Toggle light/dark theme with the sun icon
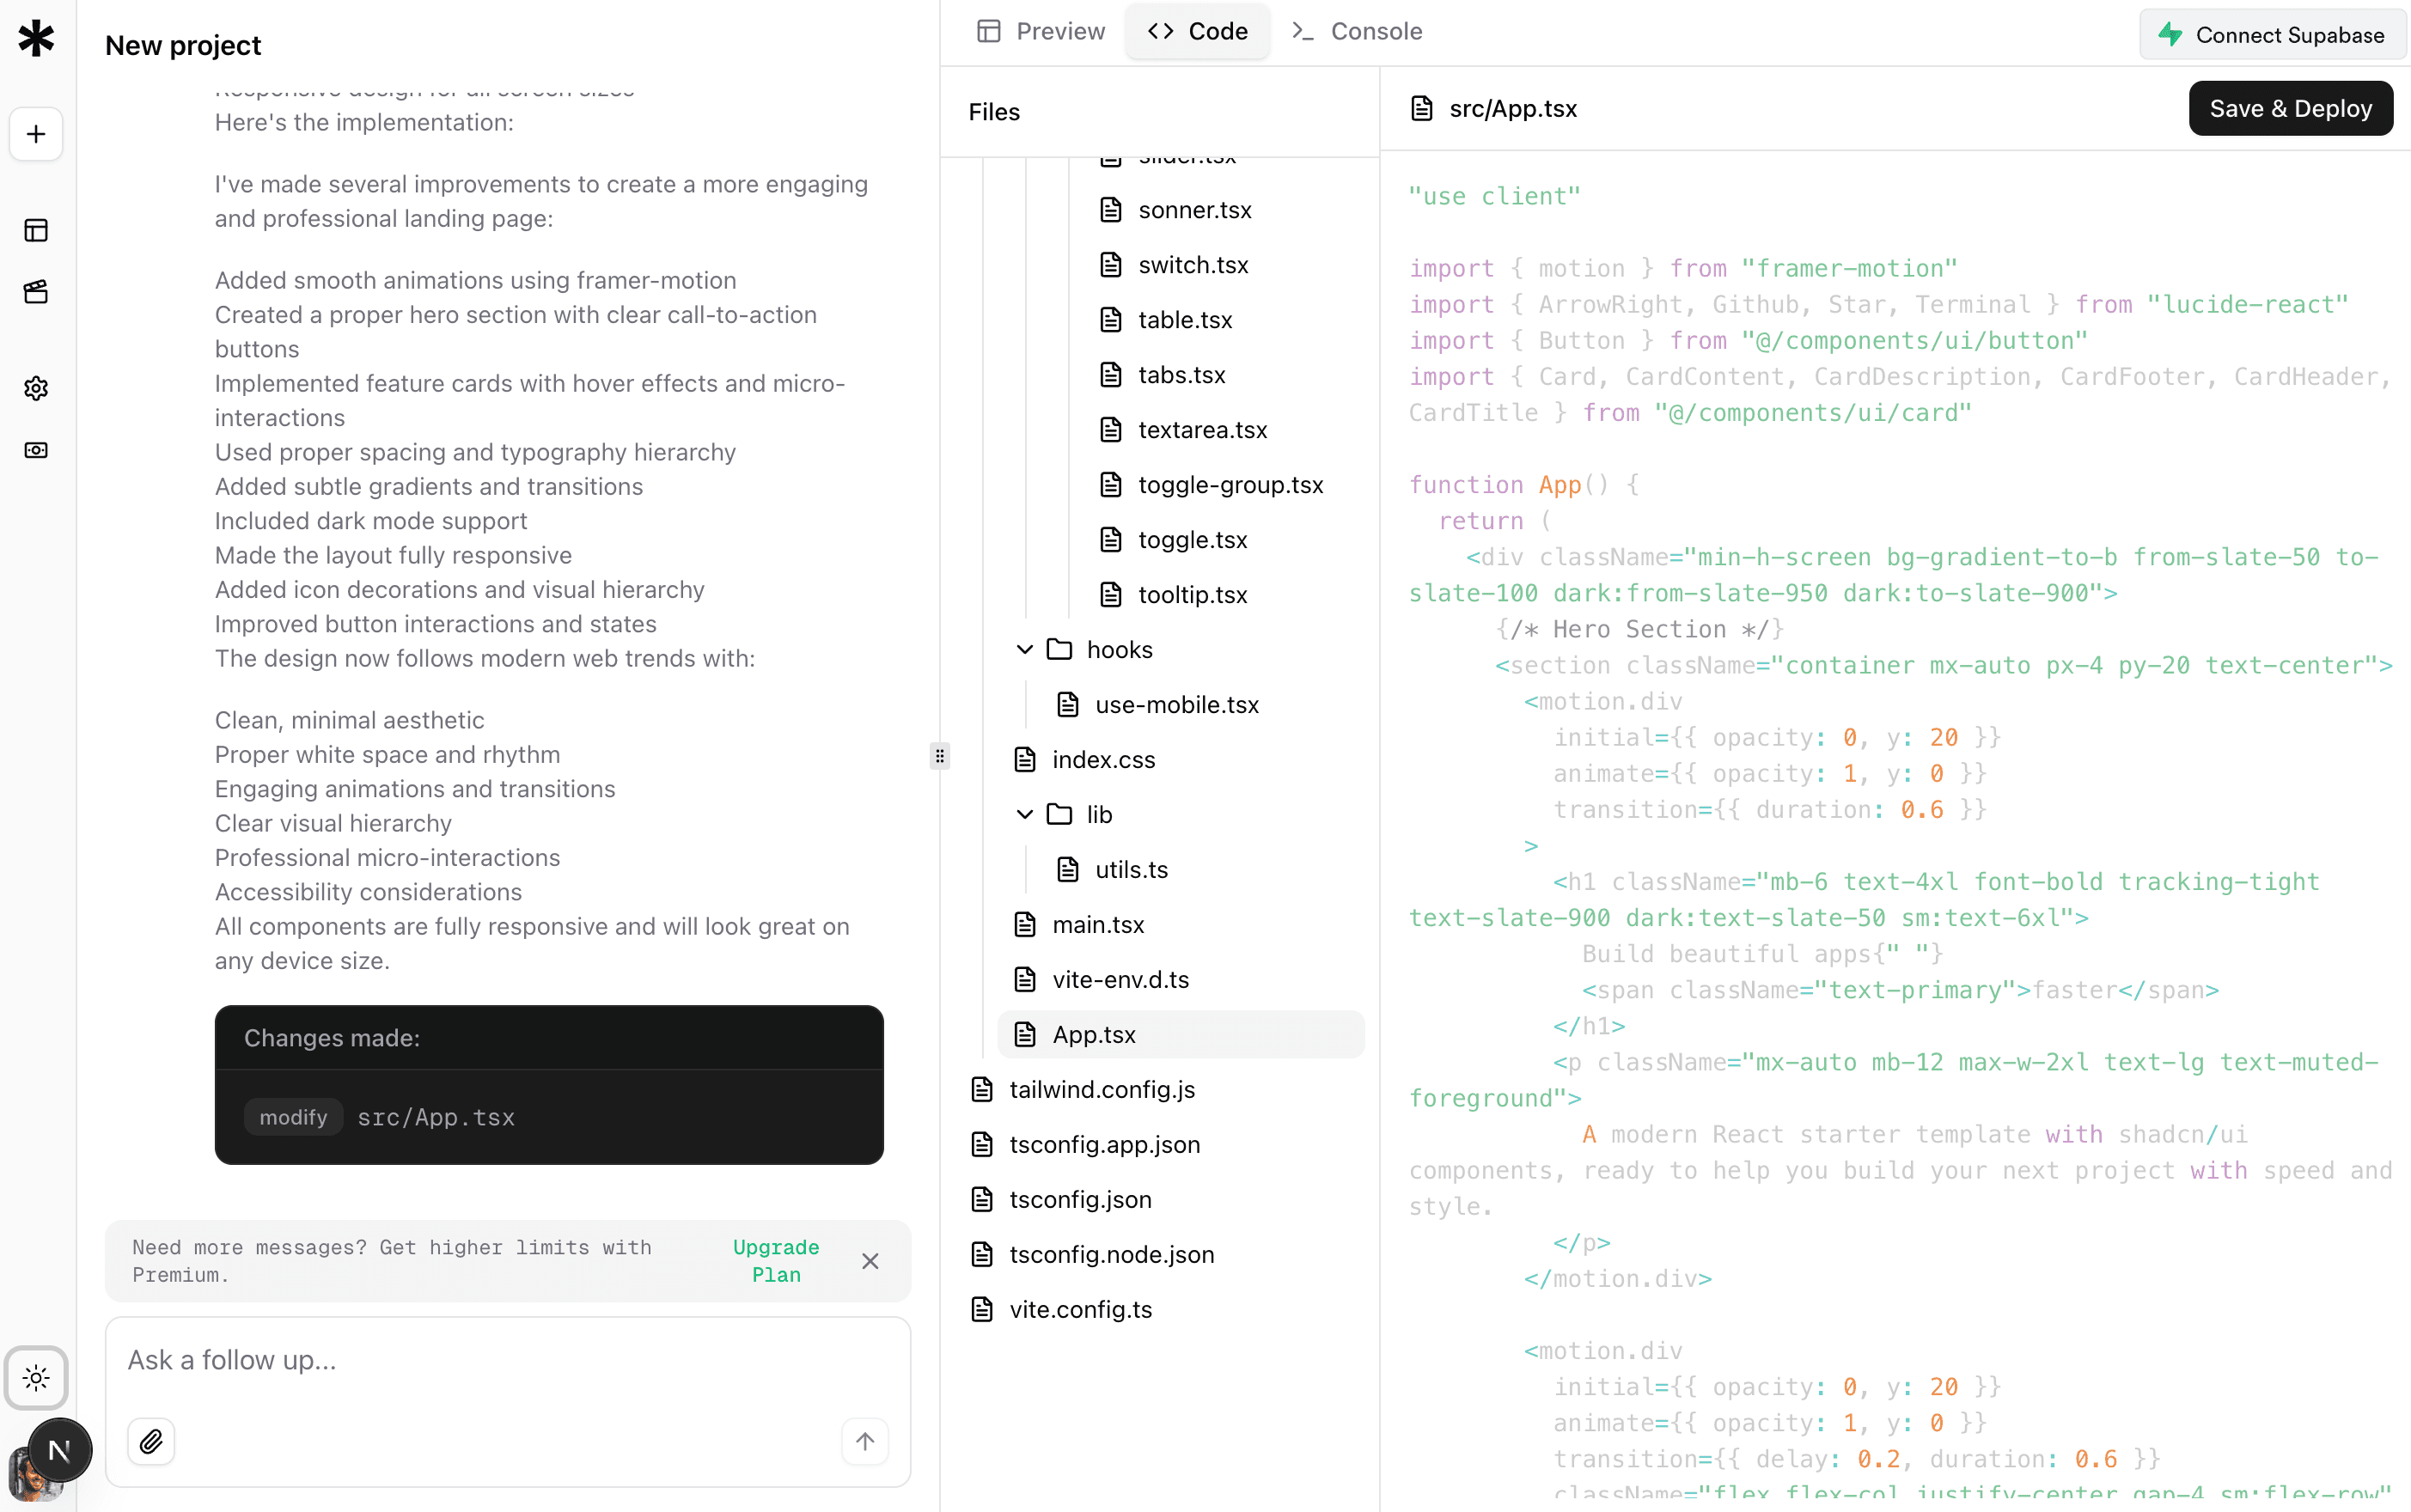This screenshot has width=2411, height=1512. click(x=36, y=1378)
